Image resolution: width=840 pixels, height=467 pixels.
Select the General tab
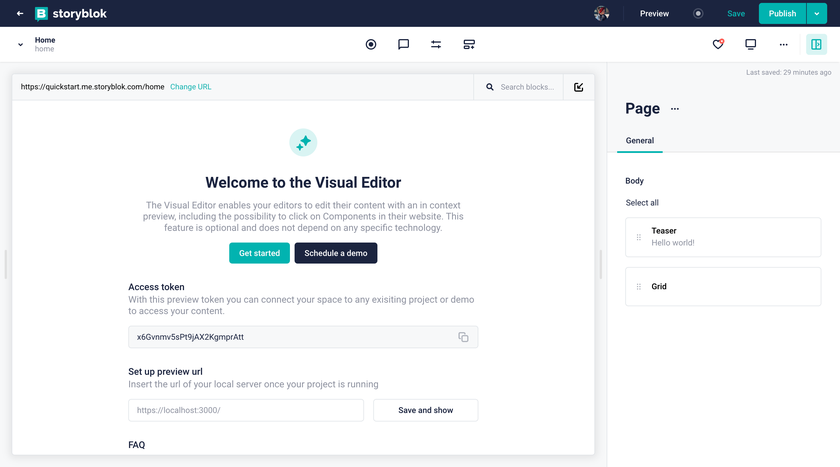(x=640, y=140)
